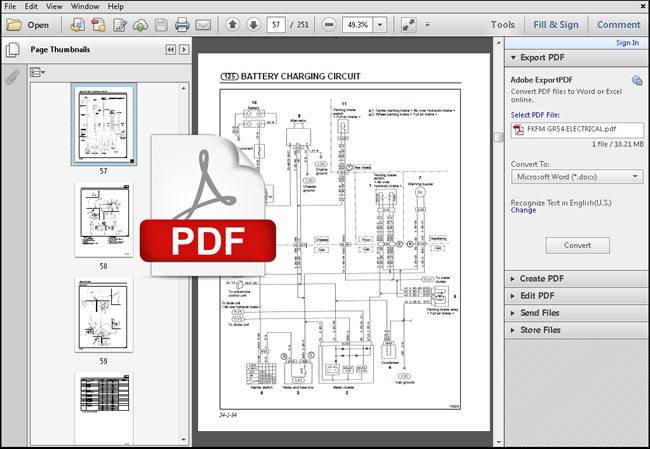Click the Save floppy disk icon
650x449 pixels.
[161, 25]
